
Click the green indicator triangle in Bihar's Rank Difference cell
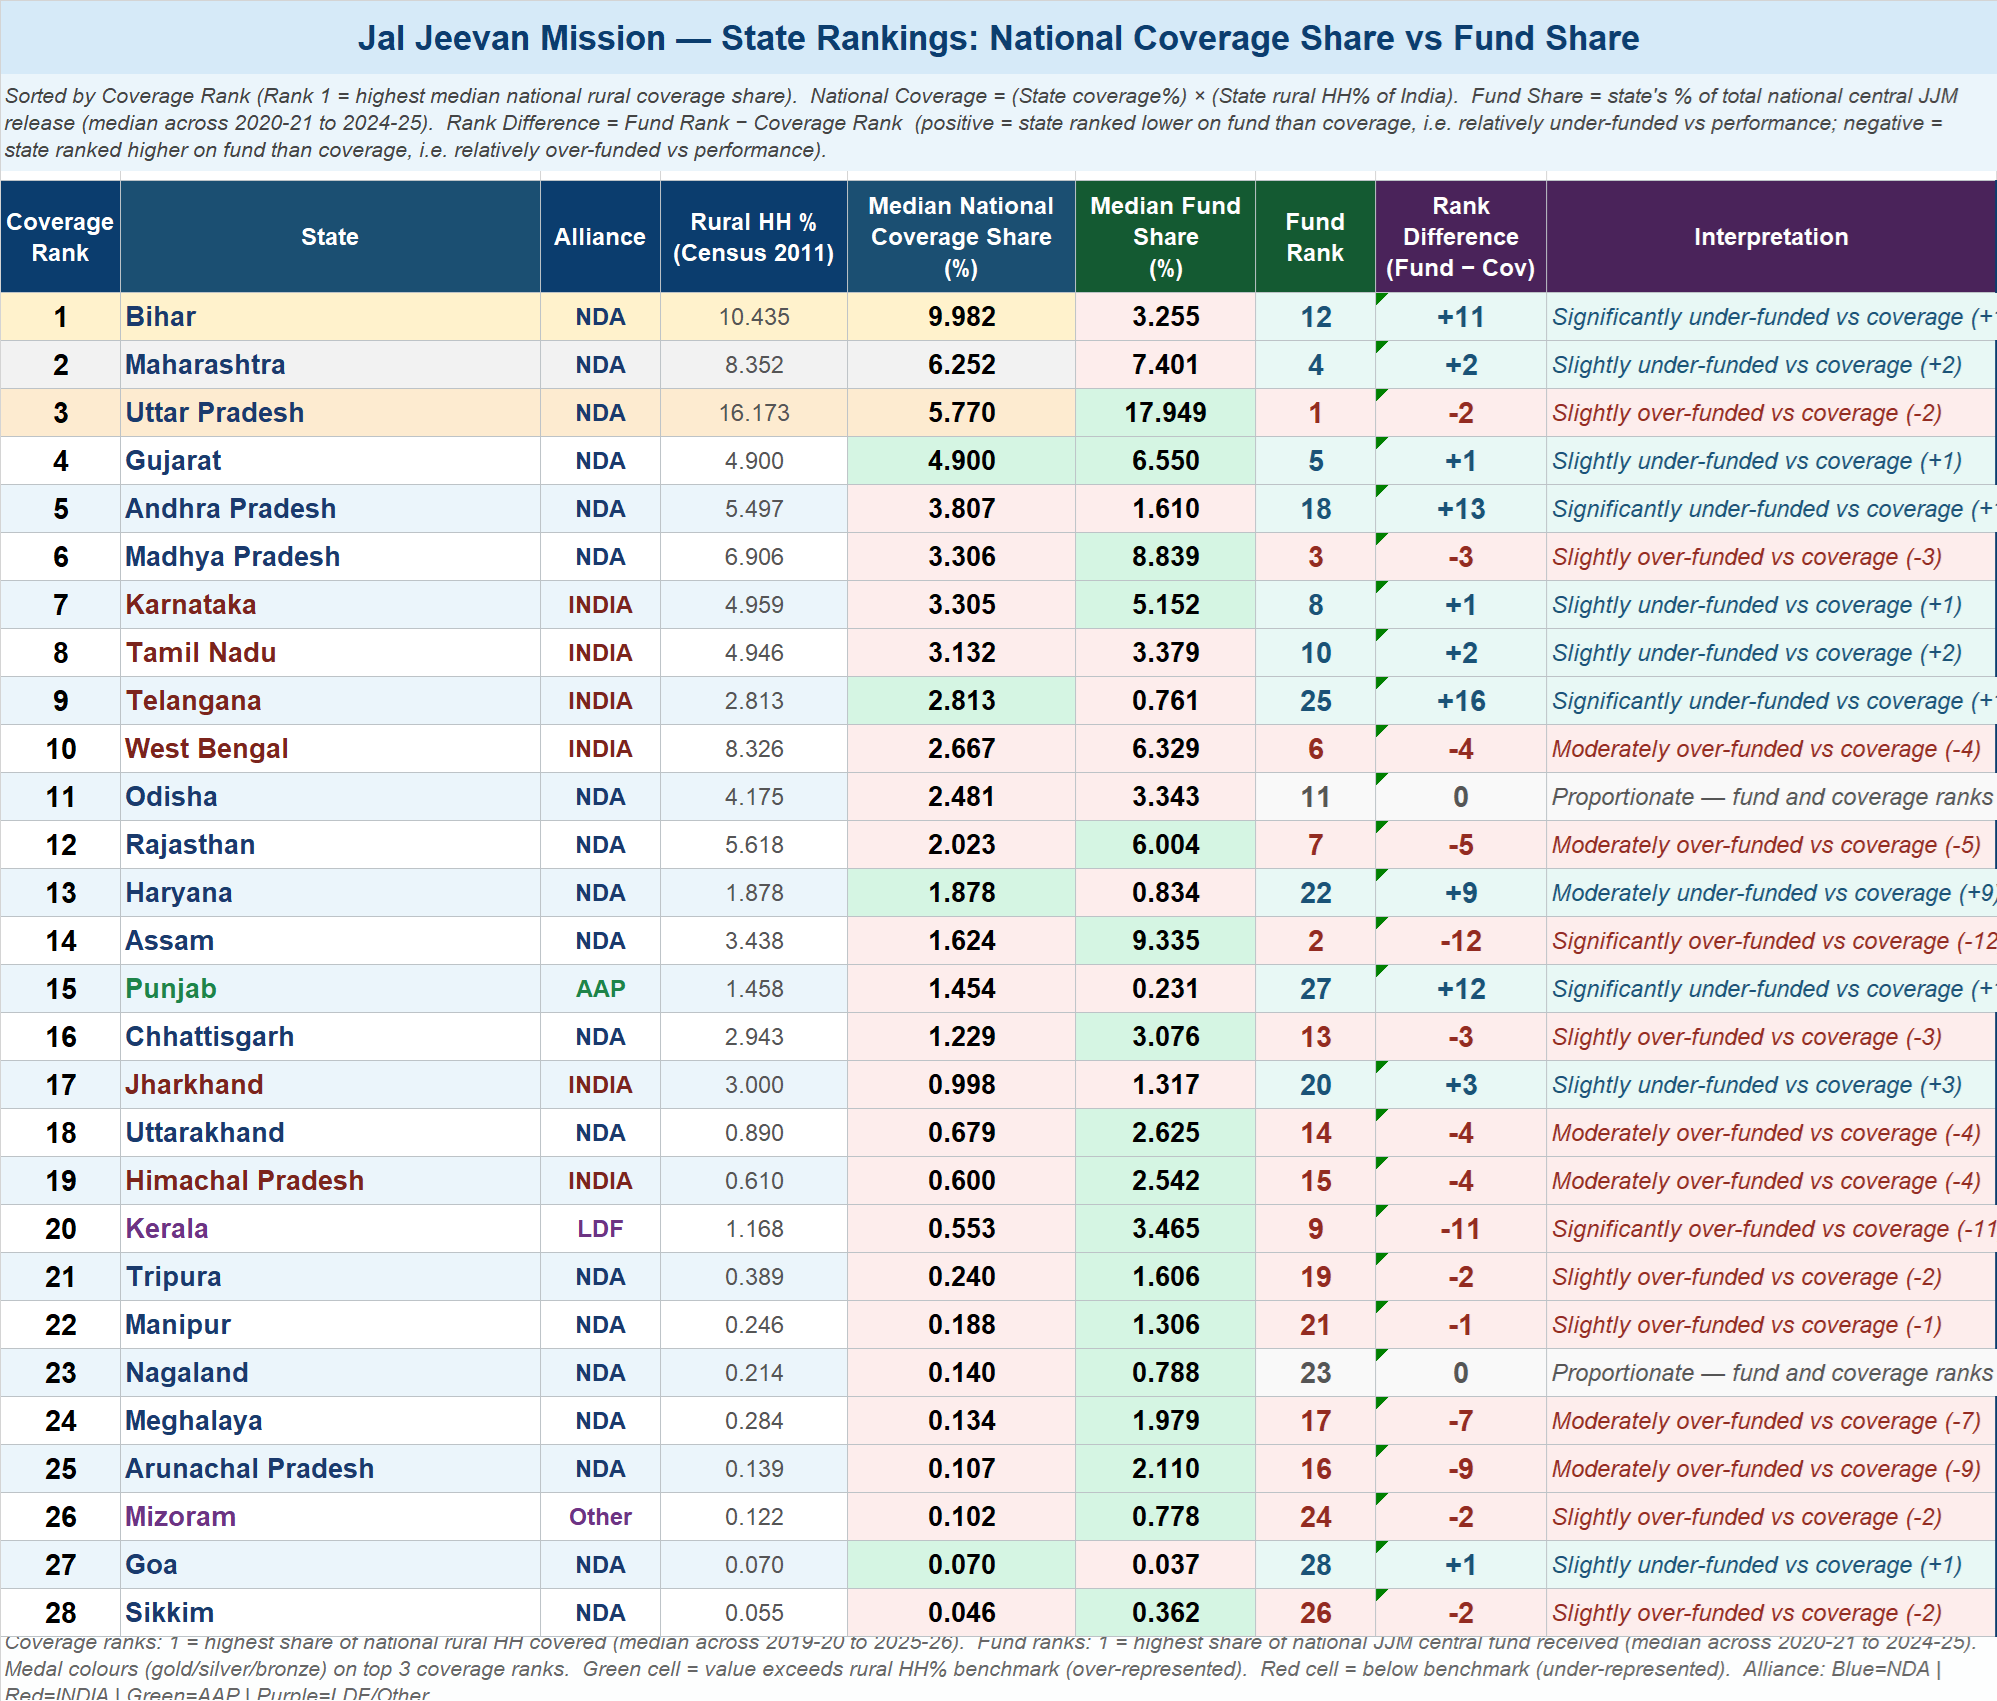[1381, 298]
